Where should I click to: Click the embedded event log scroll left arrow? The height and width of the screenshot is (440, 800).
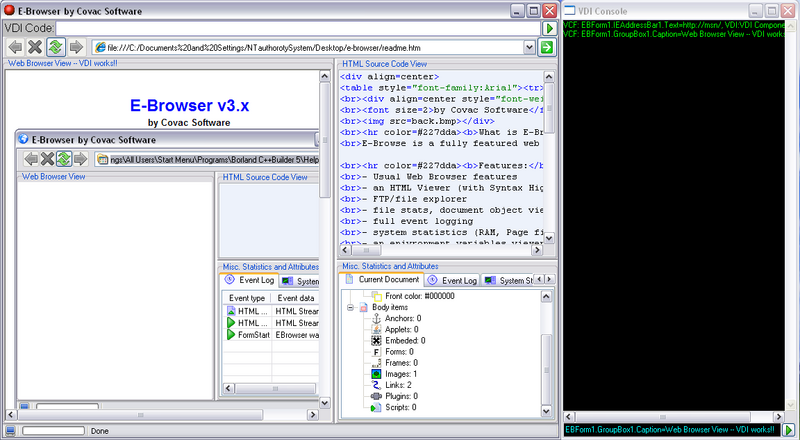[x=229, y=388]
